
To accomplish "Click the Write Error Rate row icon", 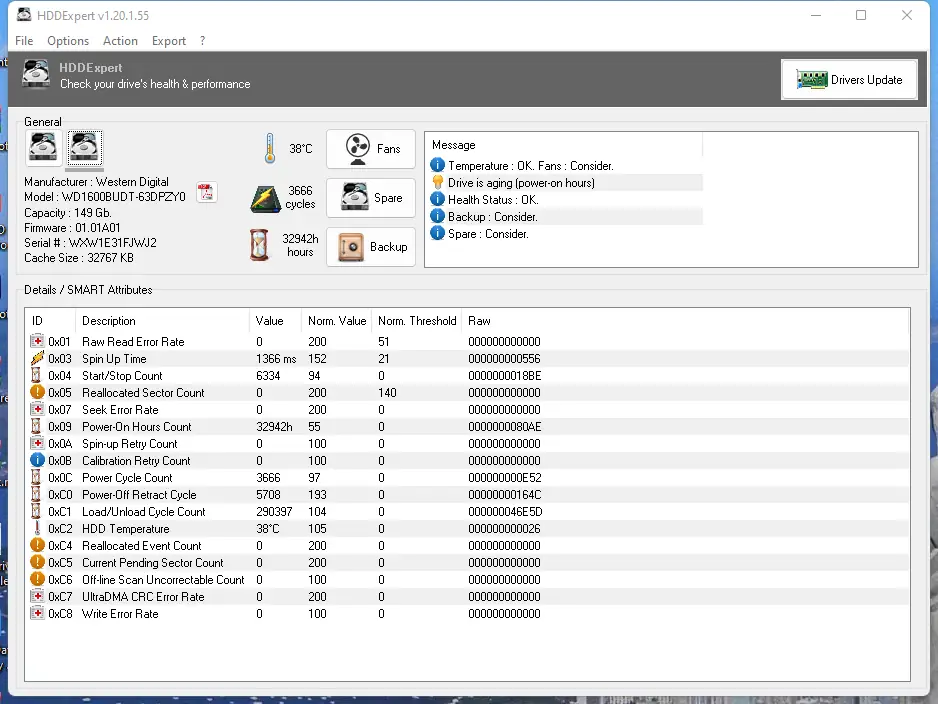I will [x=37, y=613].
